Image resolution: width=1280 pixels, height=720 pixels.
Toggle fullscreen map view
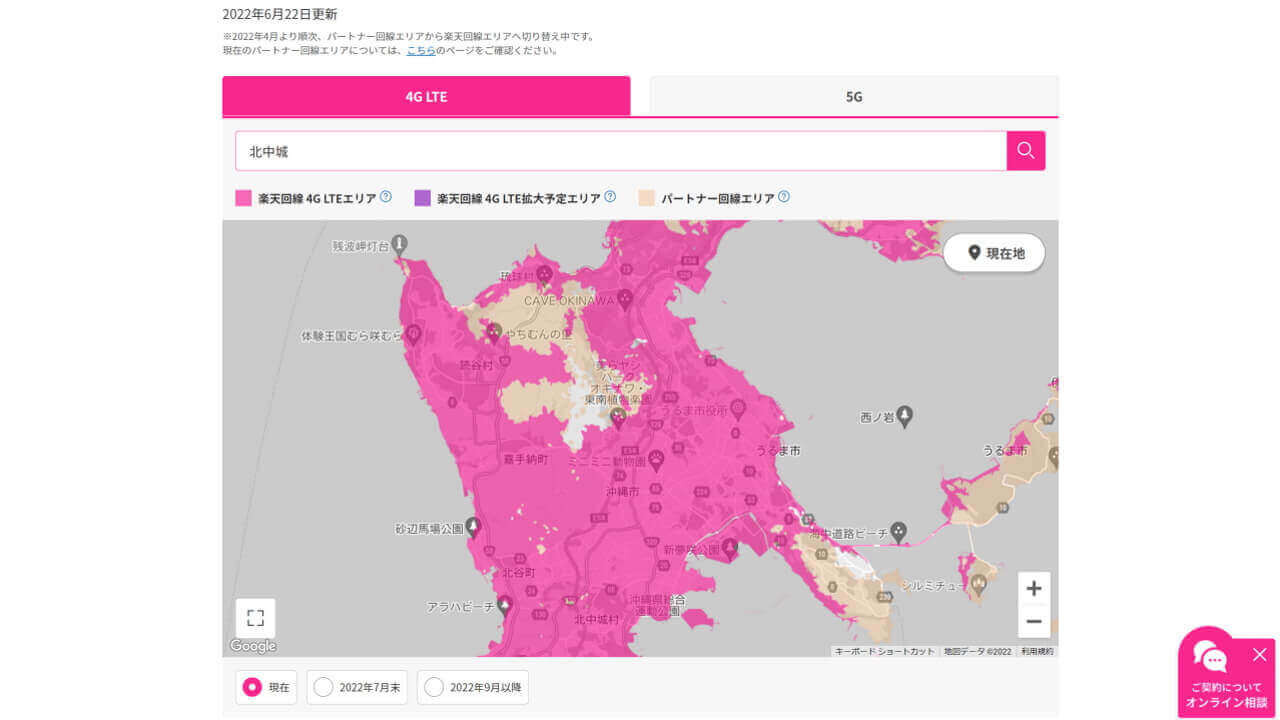pyautogui.click(x=255, y=618)
